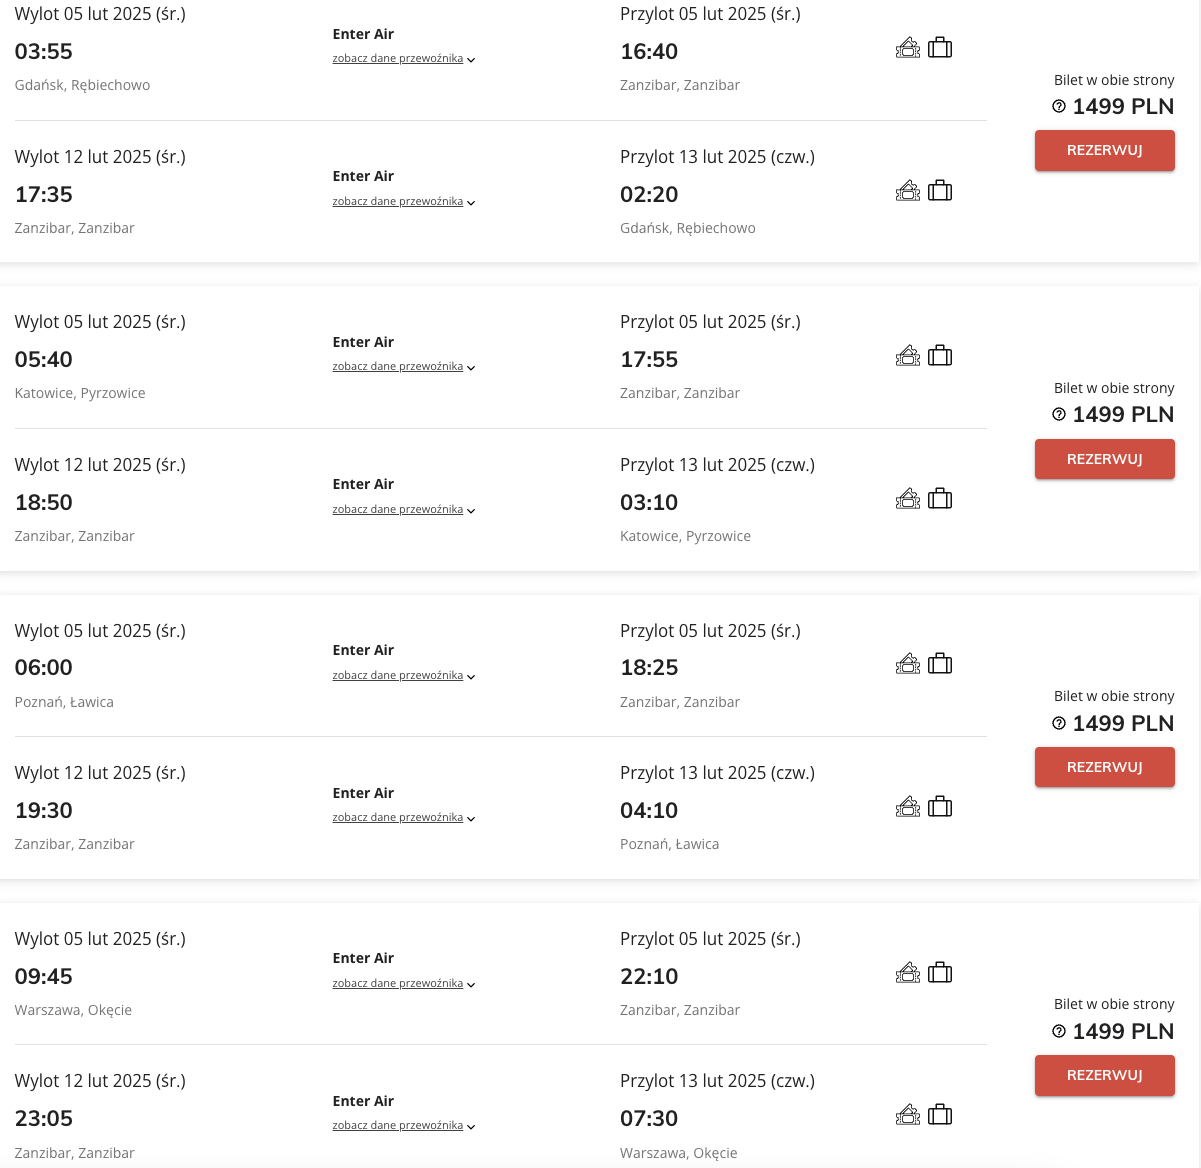This screenshot has height=1168, width=1201.
Task: Click meal icon on Gdańsk 03:55 departure
Action: pos(908,47)
